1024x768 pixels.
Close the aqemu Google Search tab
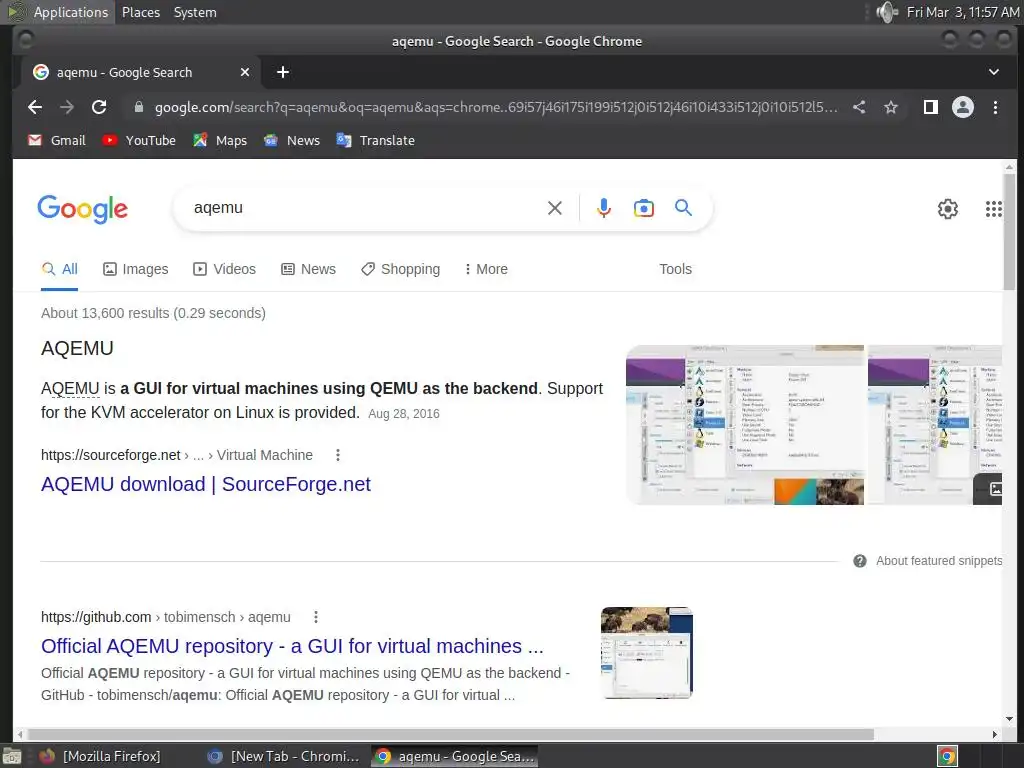[x=245, y=72]
